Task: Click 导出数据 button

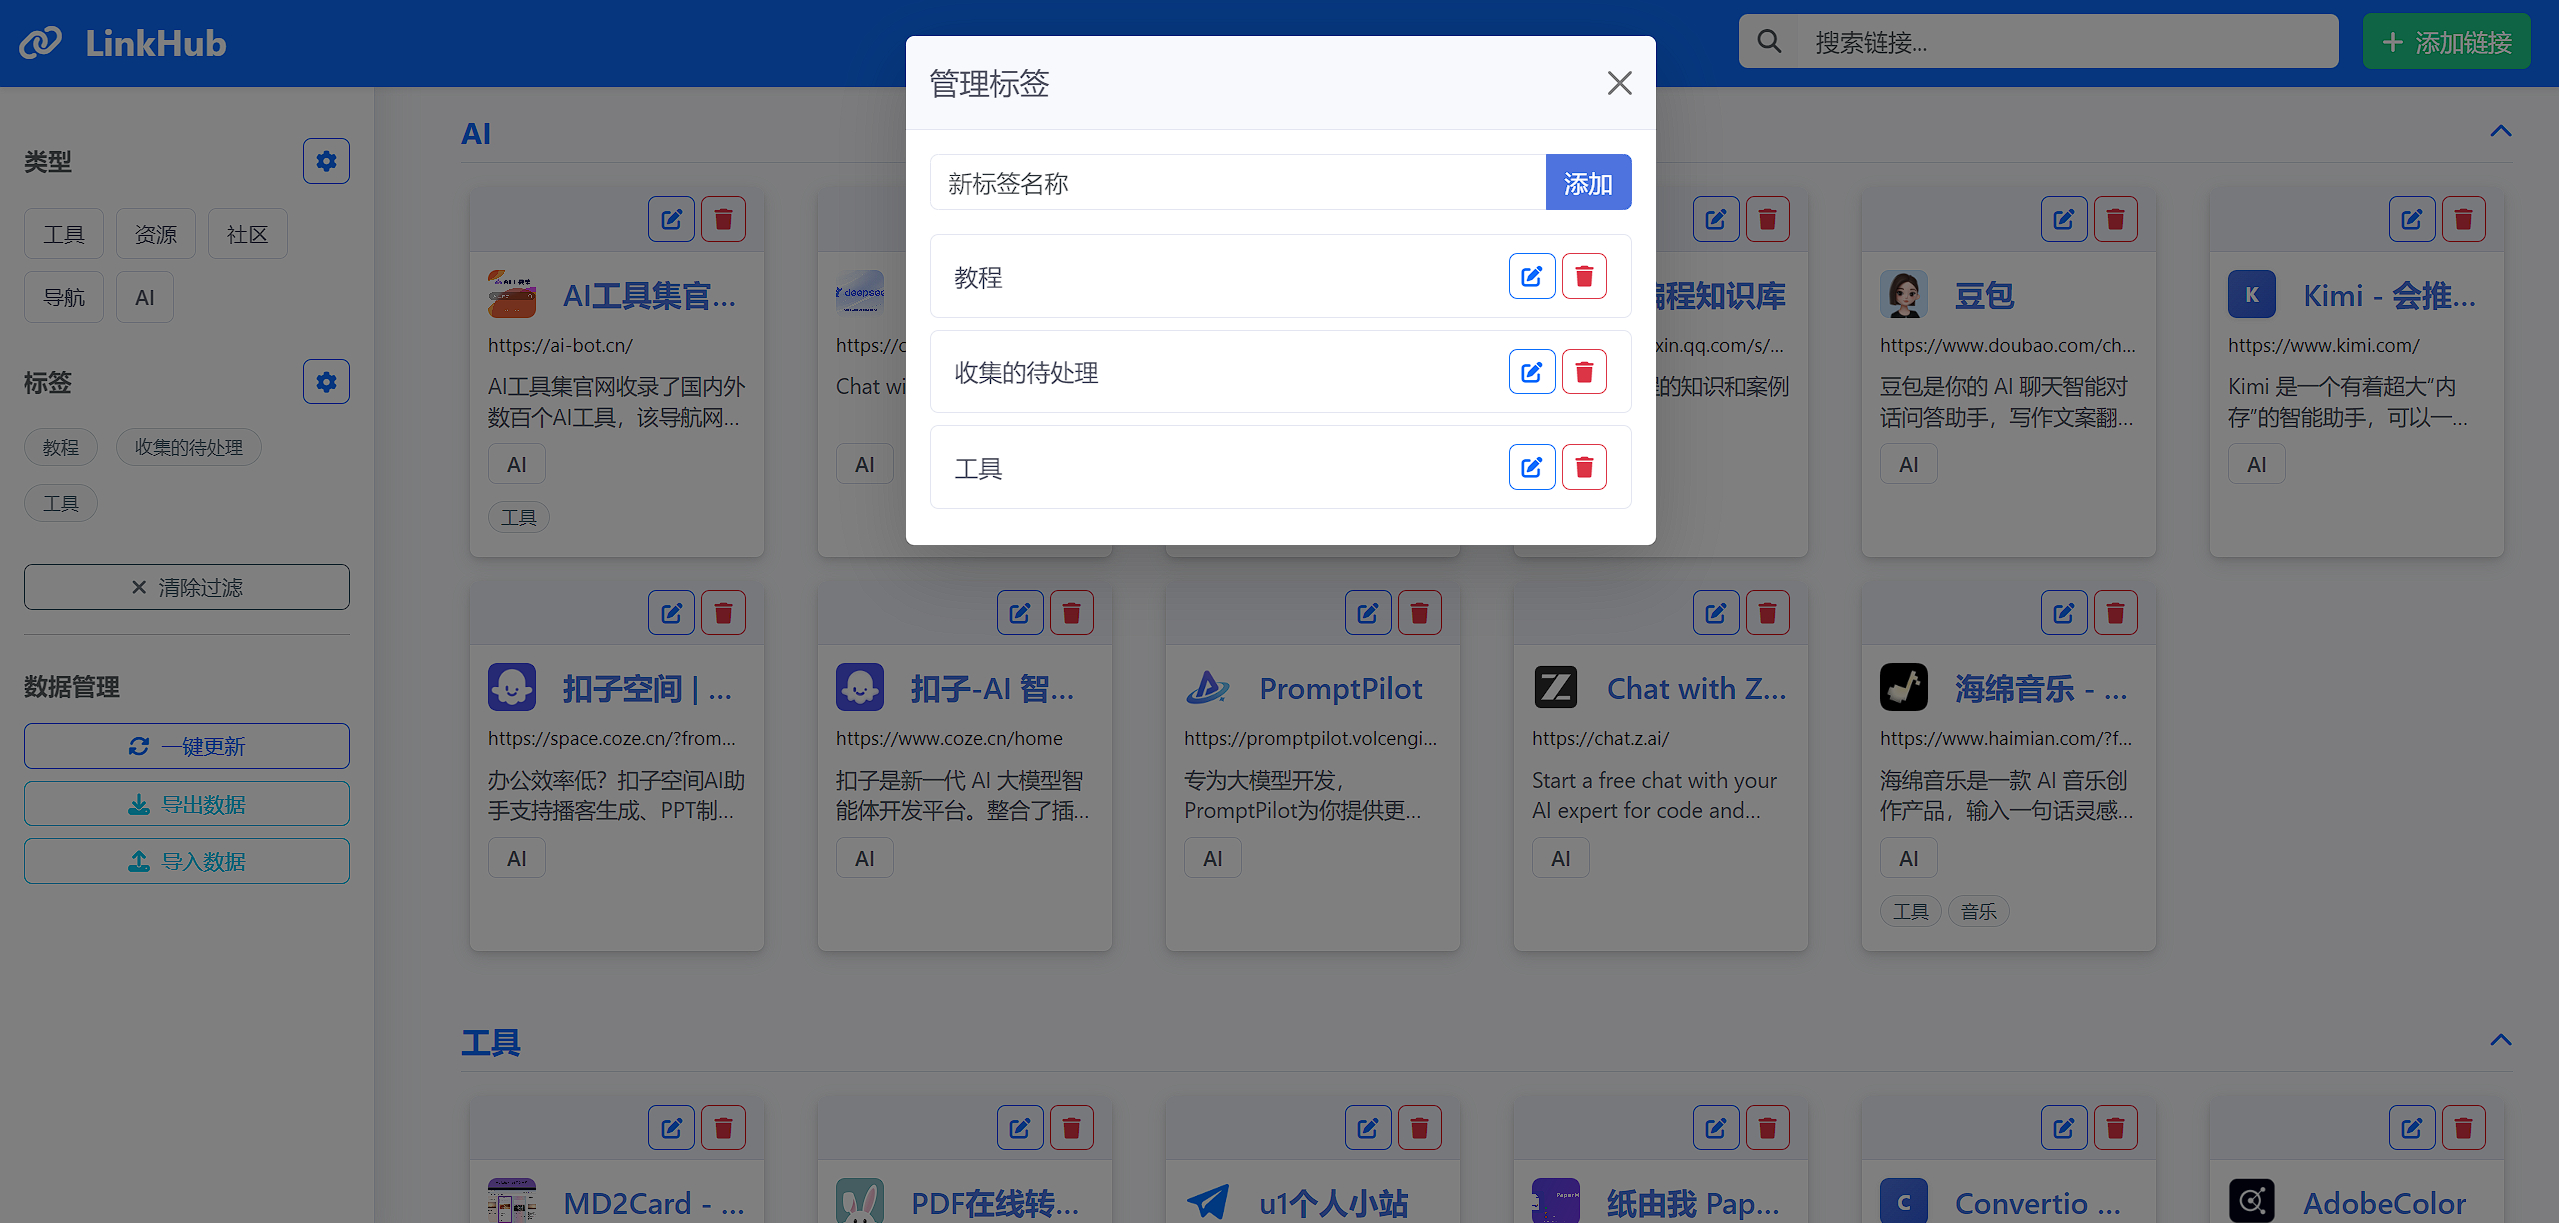Action: [187, 804]
